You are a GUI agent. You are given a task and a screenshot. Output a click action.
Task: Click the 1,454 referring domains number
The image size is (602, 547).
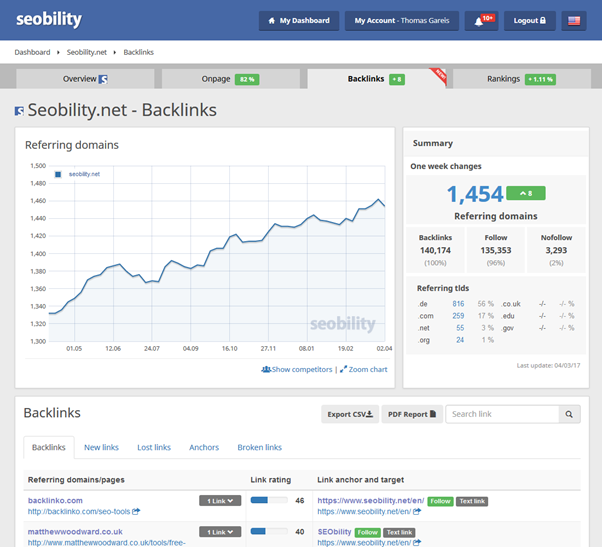[475, 194]
